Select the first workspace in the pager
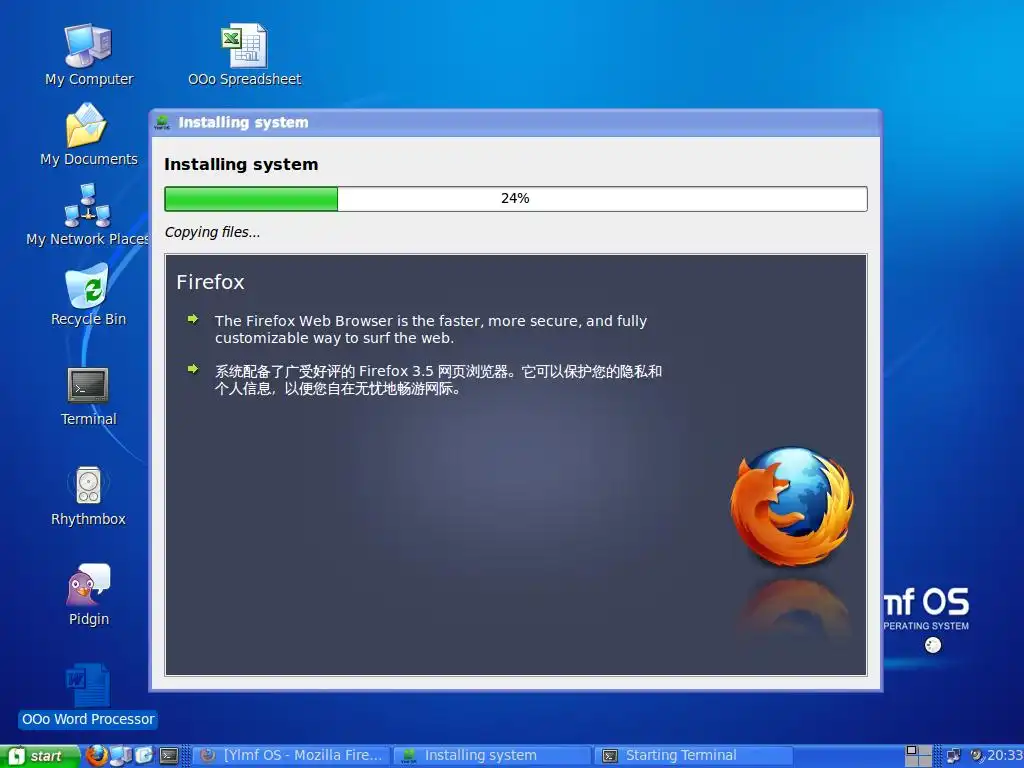 click(912, 750)
